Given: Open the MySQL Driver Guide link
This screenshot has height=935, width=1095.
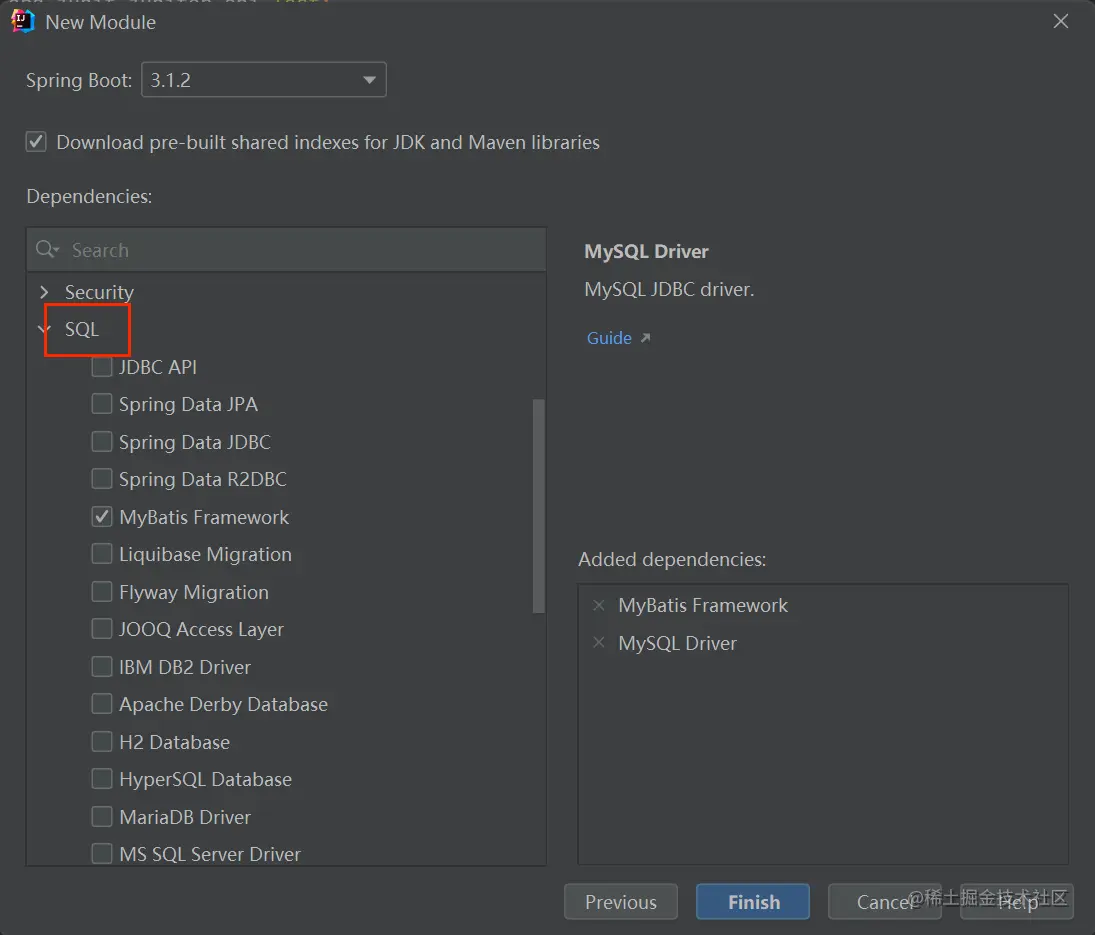Looking at the screenshot, I should 609,338.
